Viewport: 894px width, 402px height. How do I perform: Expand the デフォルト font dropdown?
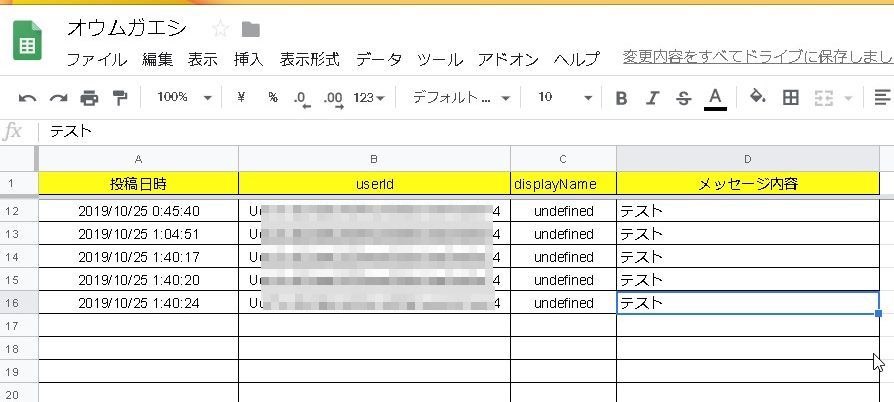pyautogui.click(x=461, y=98)
